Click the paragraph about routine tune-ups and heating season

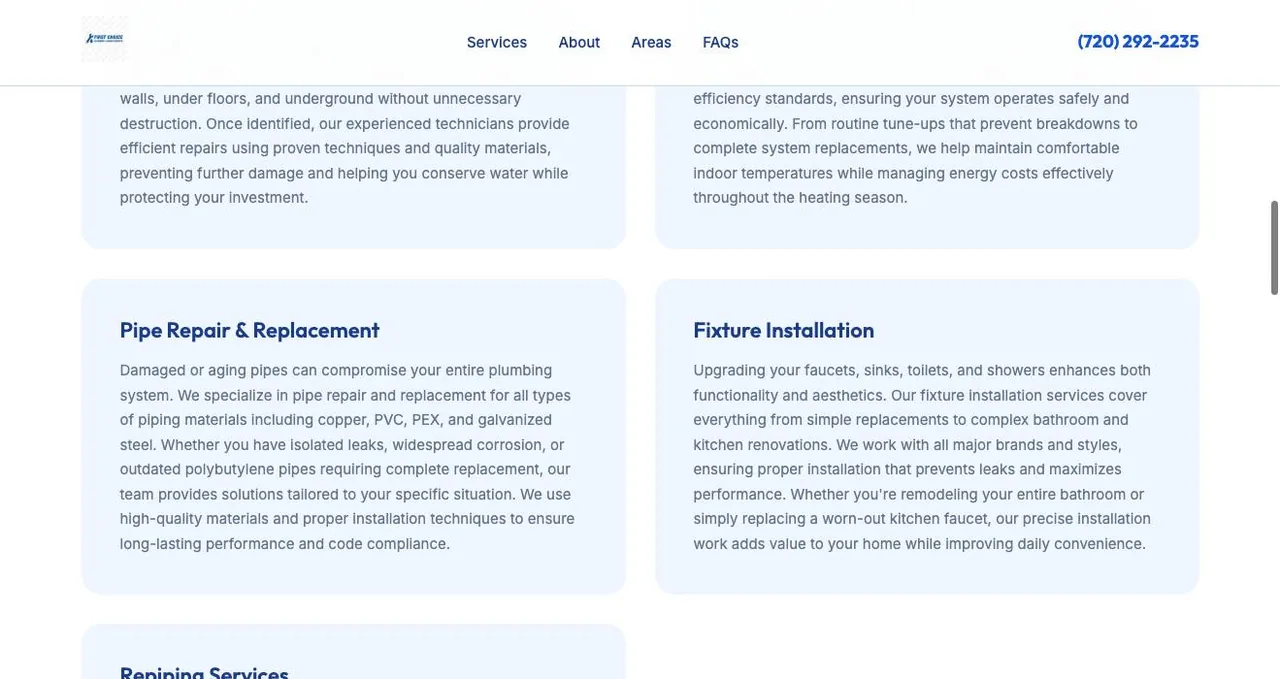[x=917, y=136]
